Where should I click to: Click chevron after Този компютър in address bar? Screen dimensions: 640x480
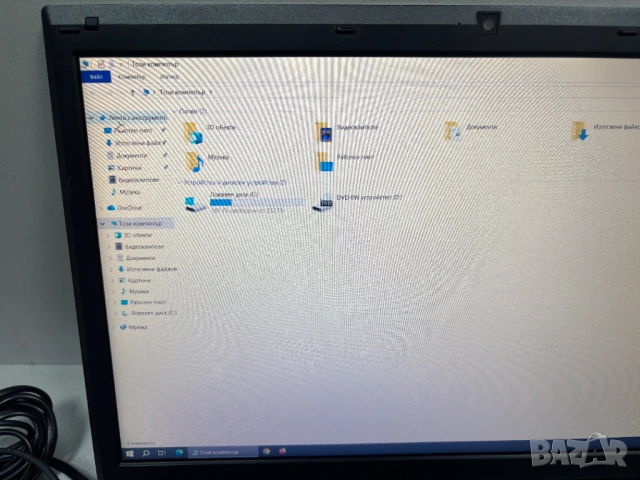211,92
